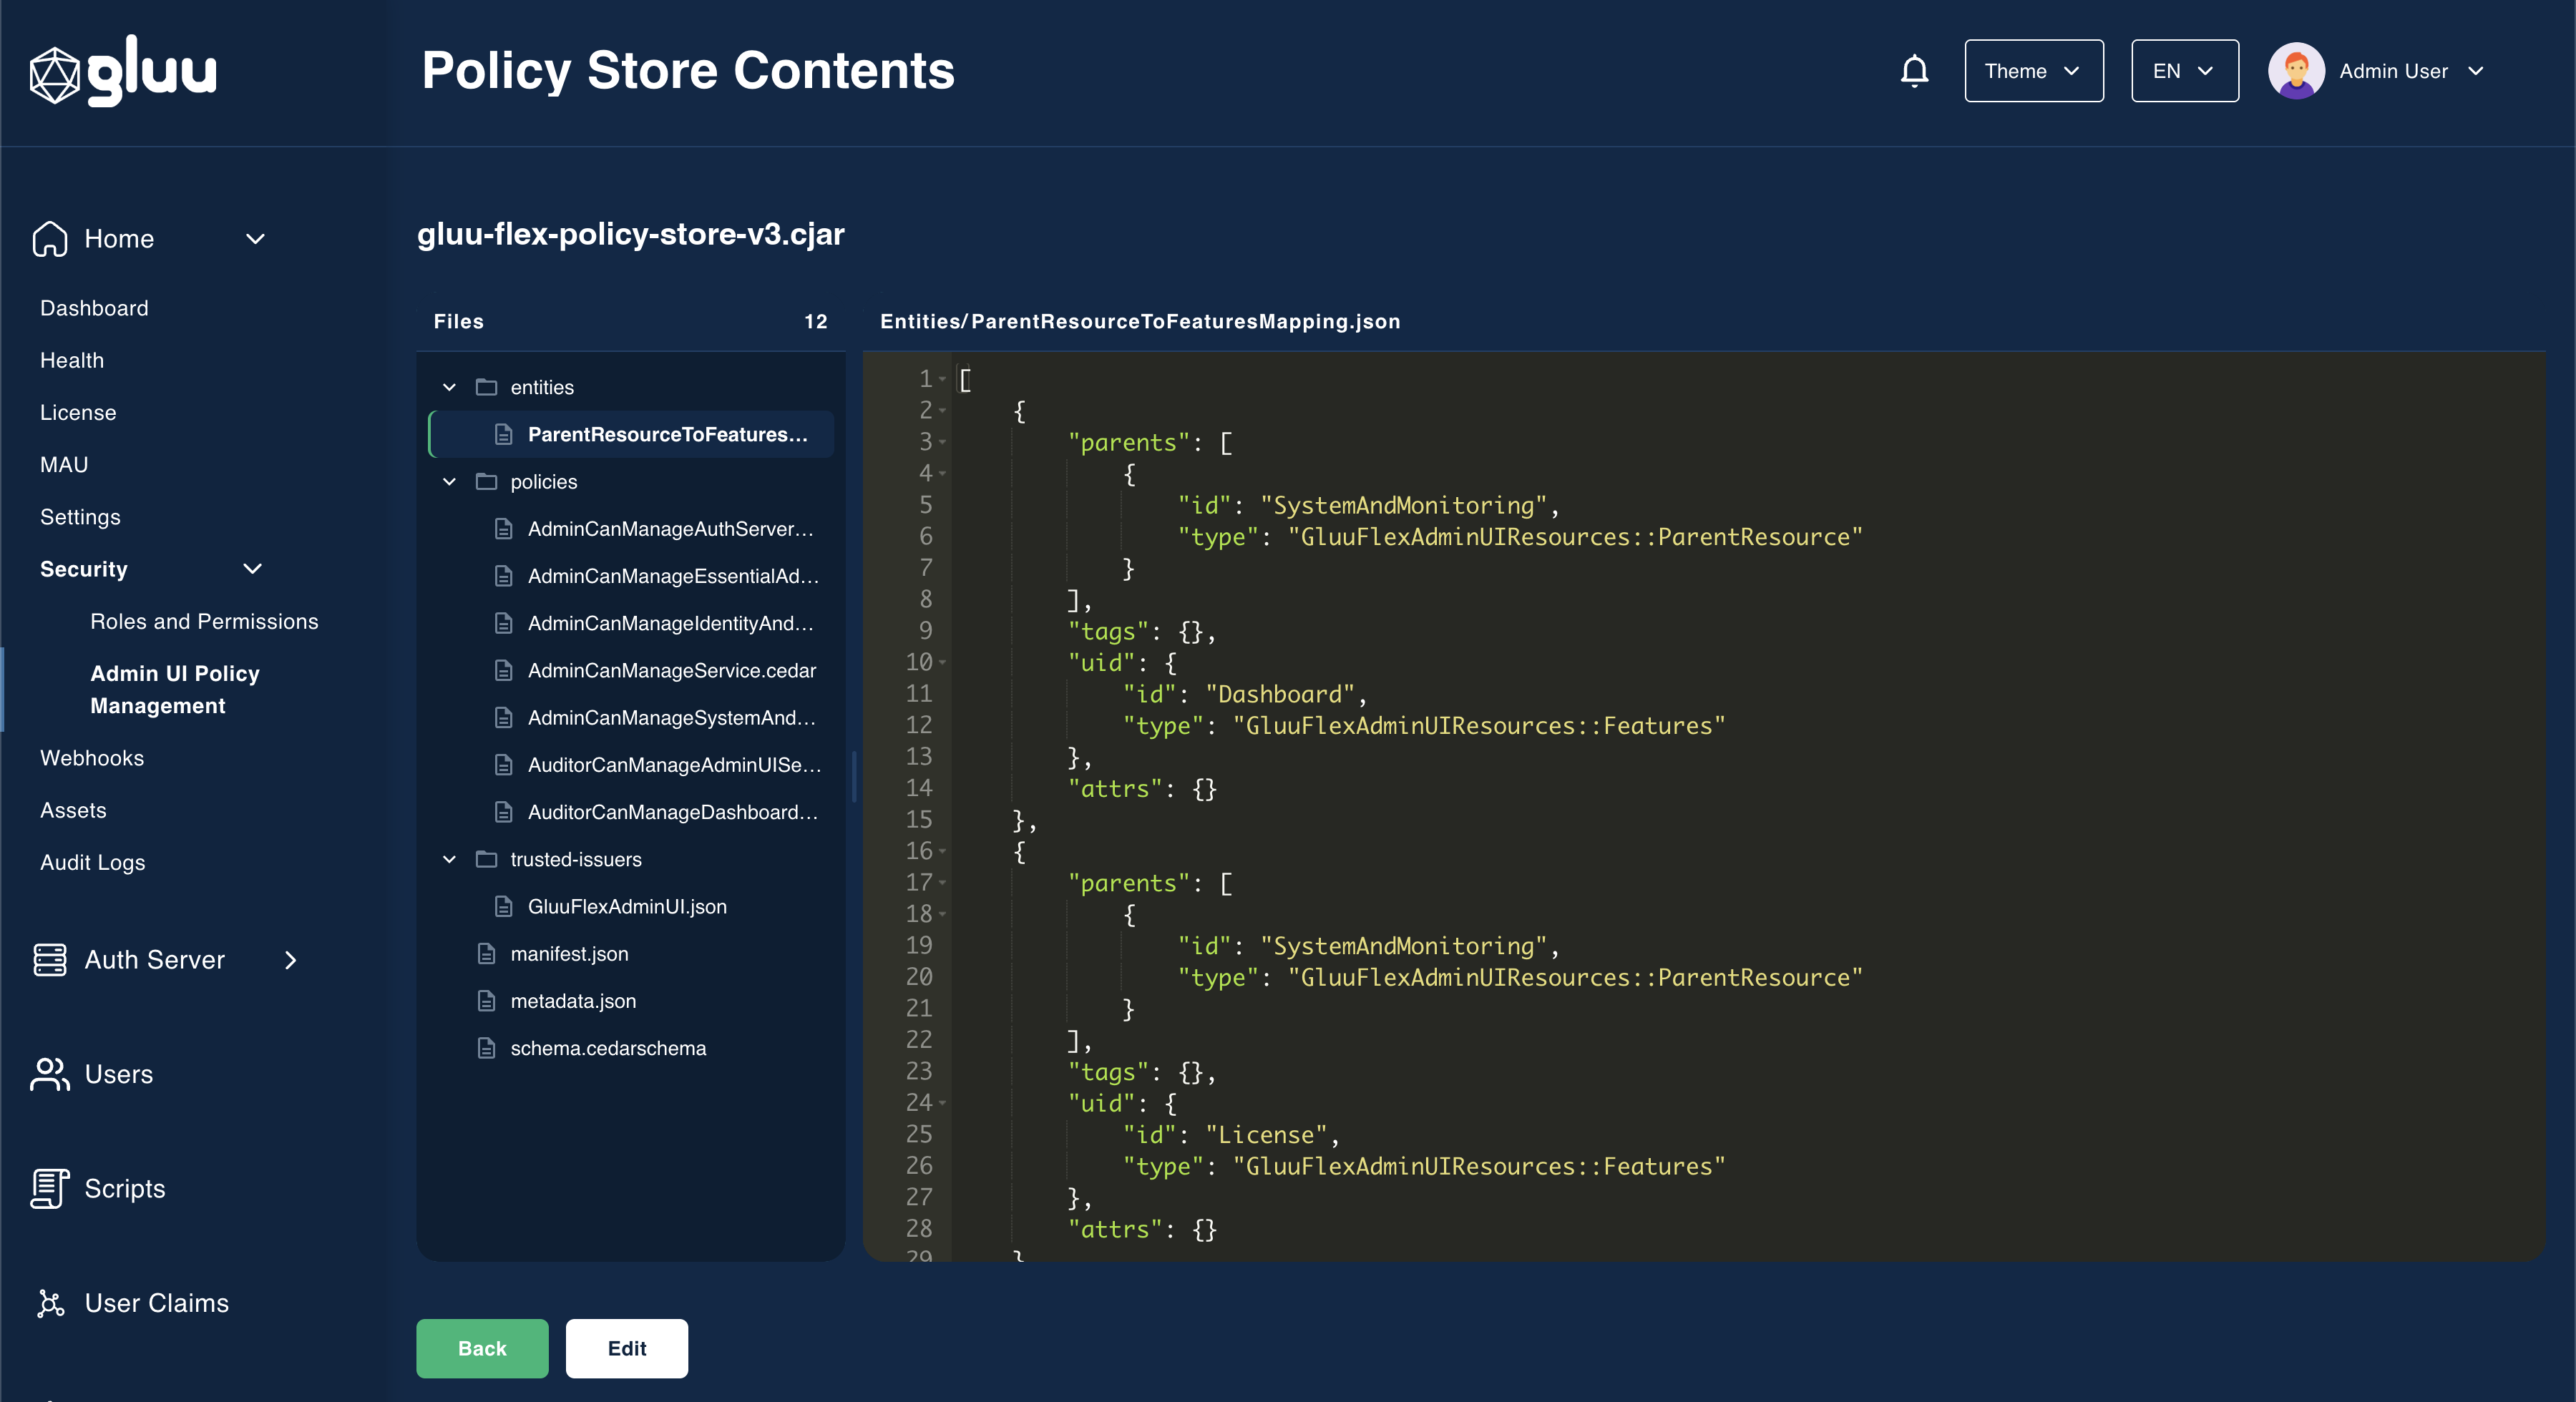Select the AuditorCanManageAdminUISe… policy file

tap(632, 765)
